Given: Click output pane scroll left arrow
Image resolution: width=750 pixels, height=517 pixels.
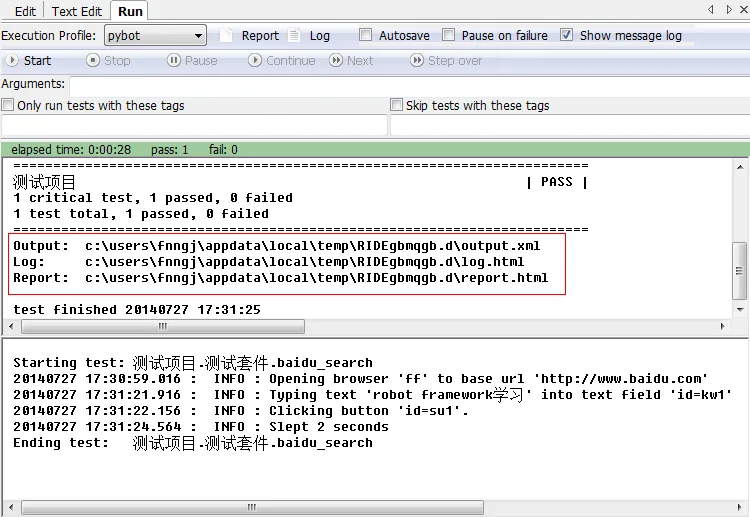Looking at the screenshot, I should (11, 326).
